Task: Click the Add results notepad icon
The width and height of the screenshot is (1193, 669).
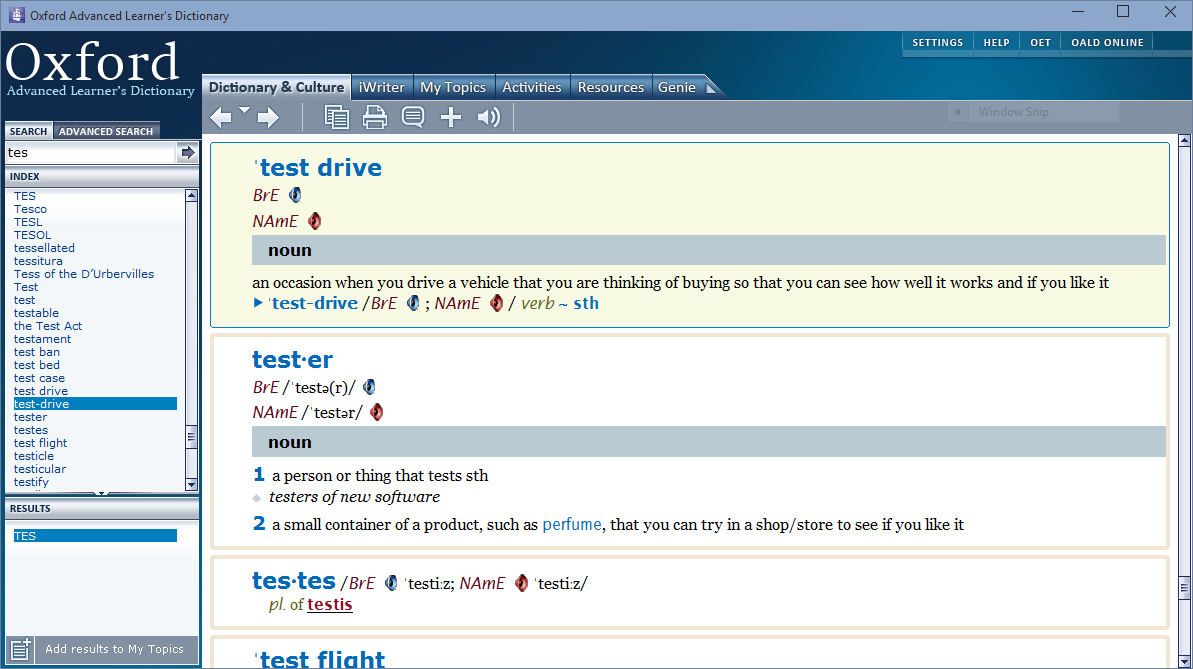Action: click(20, 649)
